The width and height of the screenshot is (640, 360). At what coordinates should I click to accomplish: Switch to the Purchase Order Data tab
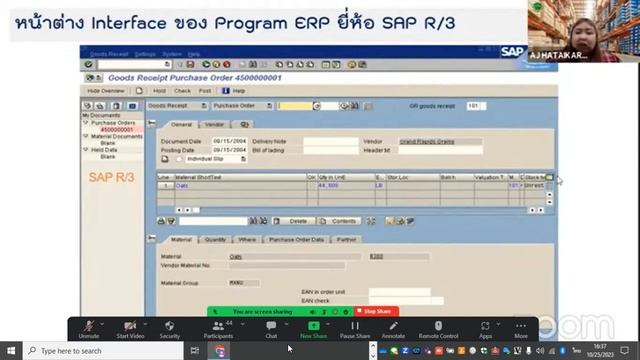[296, 240]
